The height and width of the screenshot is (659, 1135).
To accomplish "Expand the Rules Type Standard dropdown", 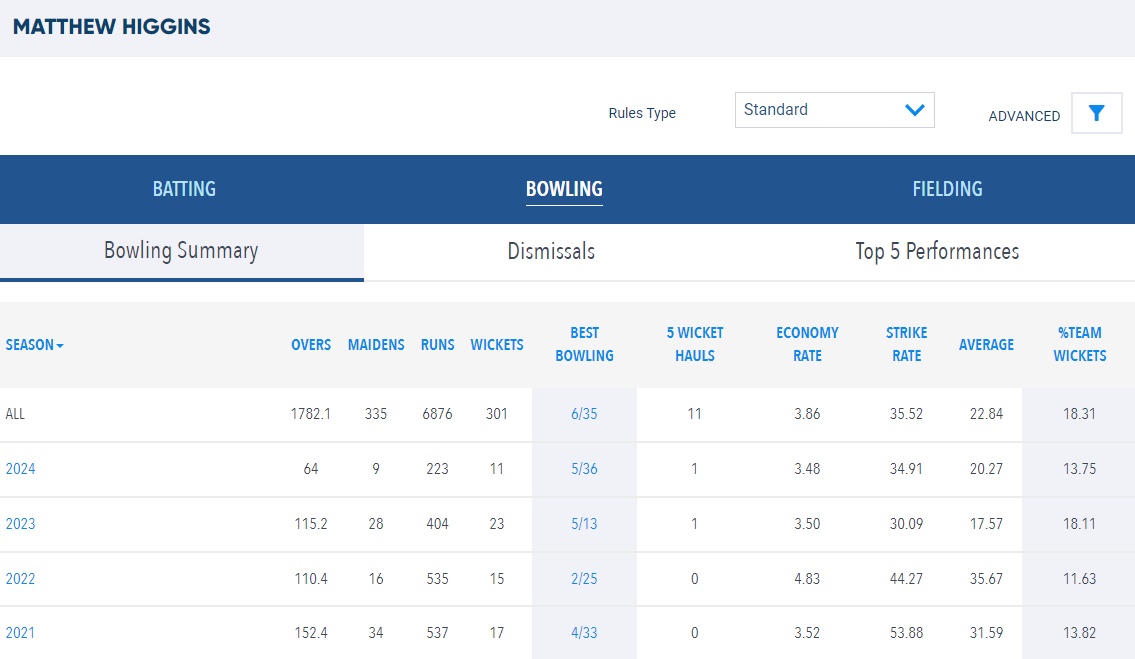I will 835,110.
